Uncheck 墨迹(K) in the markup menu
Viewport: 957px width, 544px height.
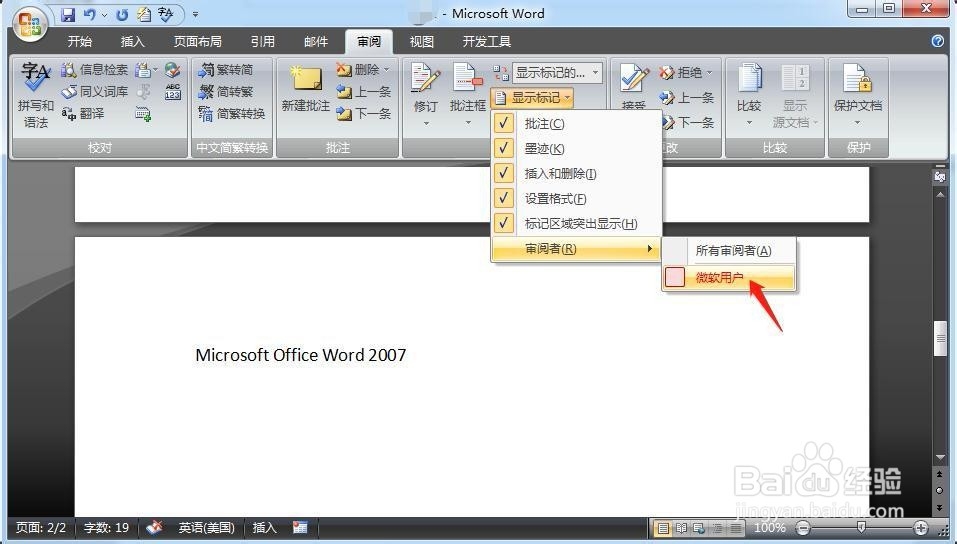pos(576,149)
